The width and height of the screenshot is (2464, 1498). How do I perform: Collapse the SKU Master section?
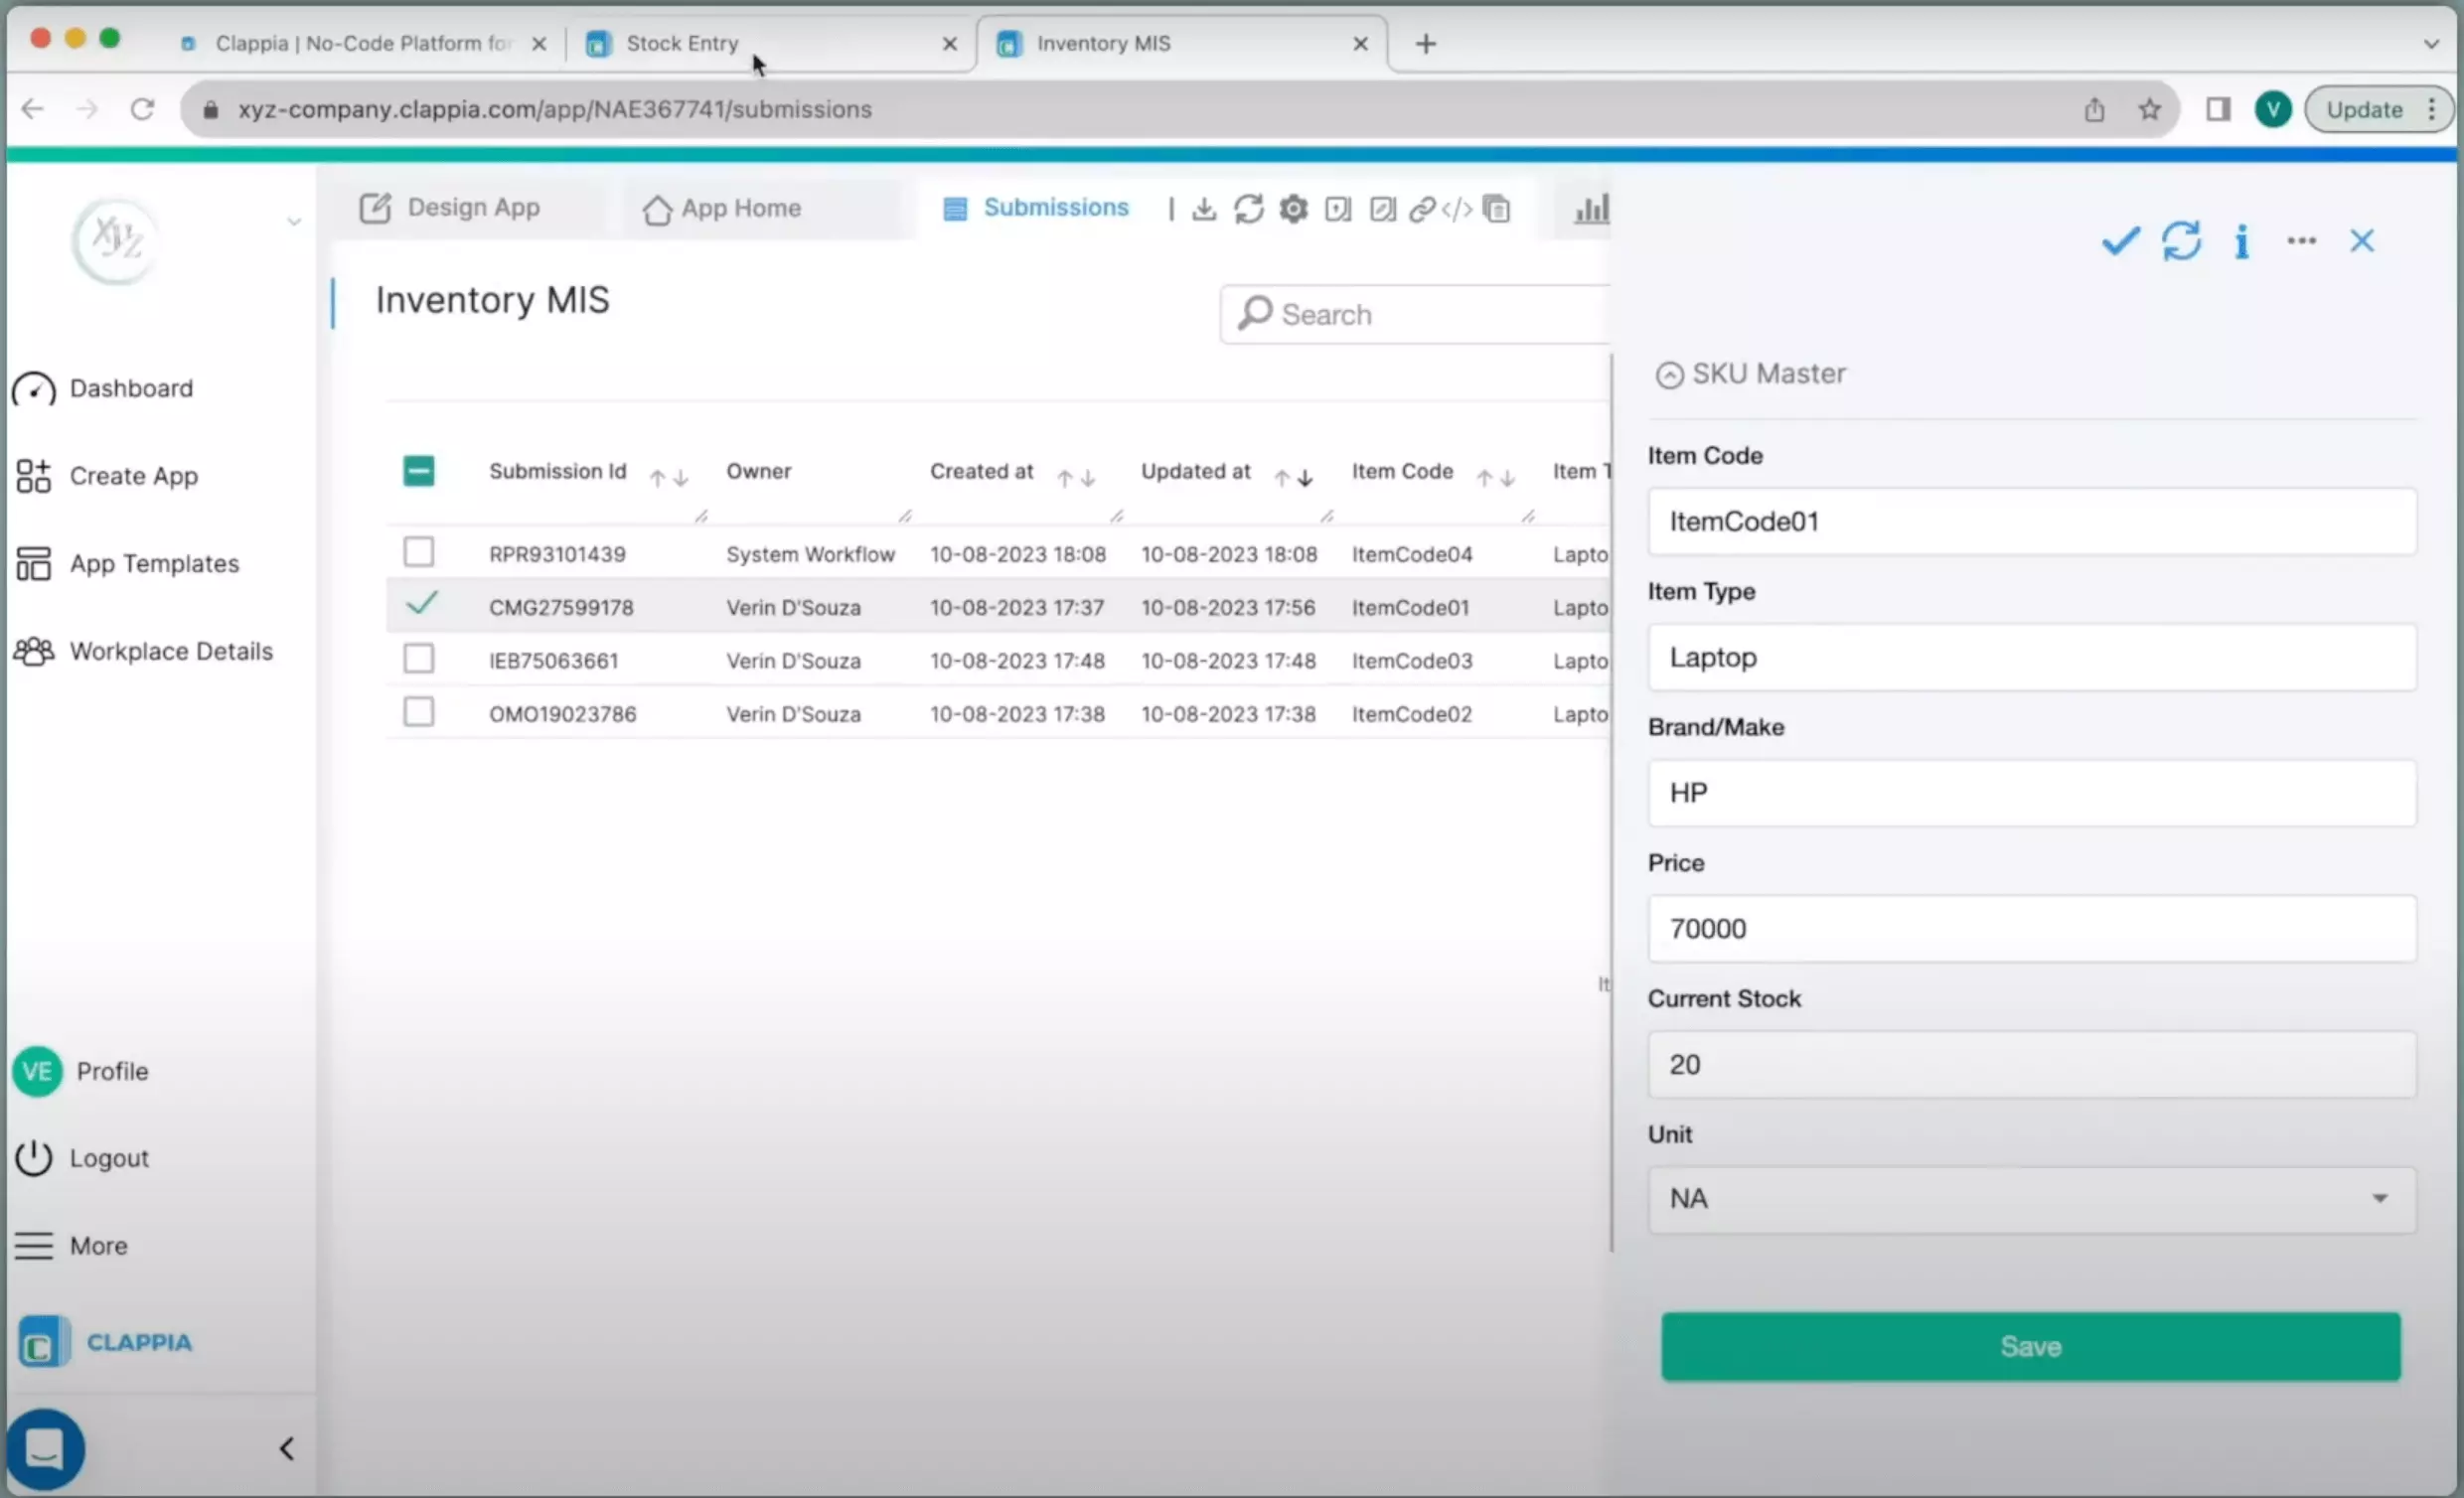coord(1669,374)
